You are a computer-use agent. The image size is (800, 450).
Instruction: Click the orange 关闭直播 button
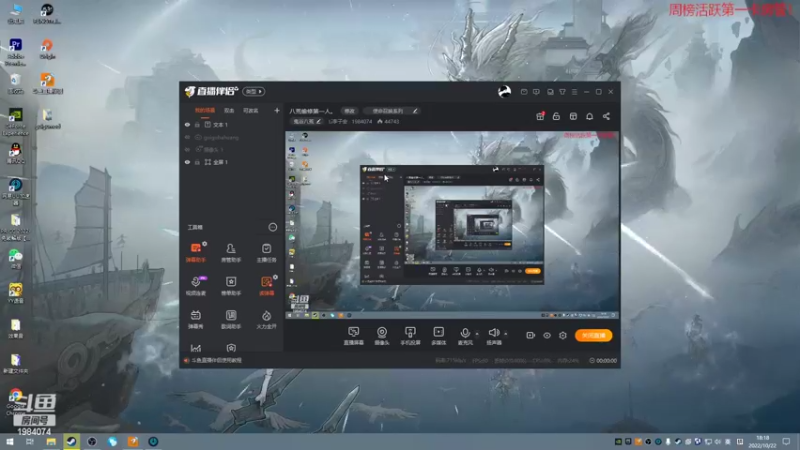pos(593,335)
